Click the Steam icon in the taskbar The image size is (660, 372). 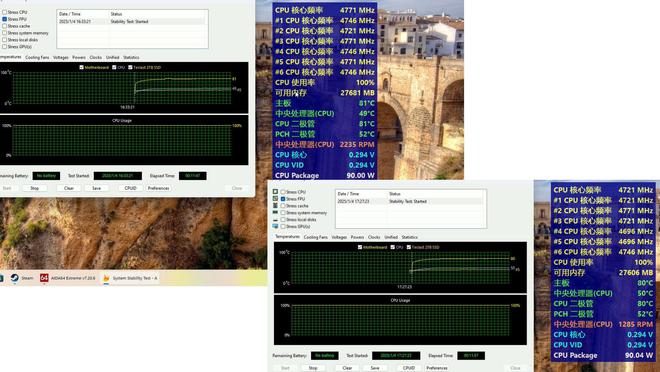[x=14, y=278]
